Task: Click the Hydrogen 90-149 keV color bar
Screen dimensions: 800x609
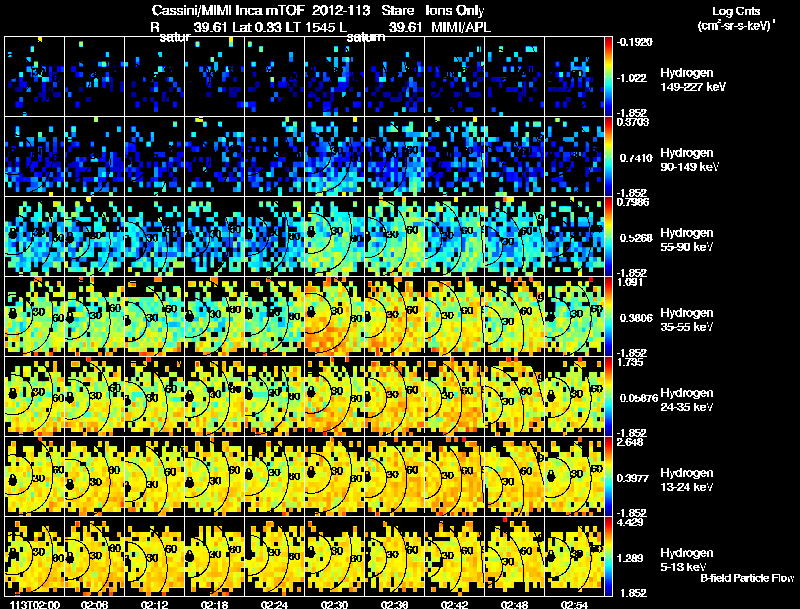Action: tap(608, 157)
